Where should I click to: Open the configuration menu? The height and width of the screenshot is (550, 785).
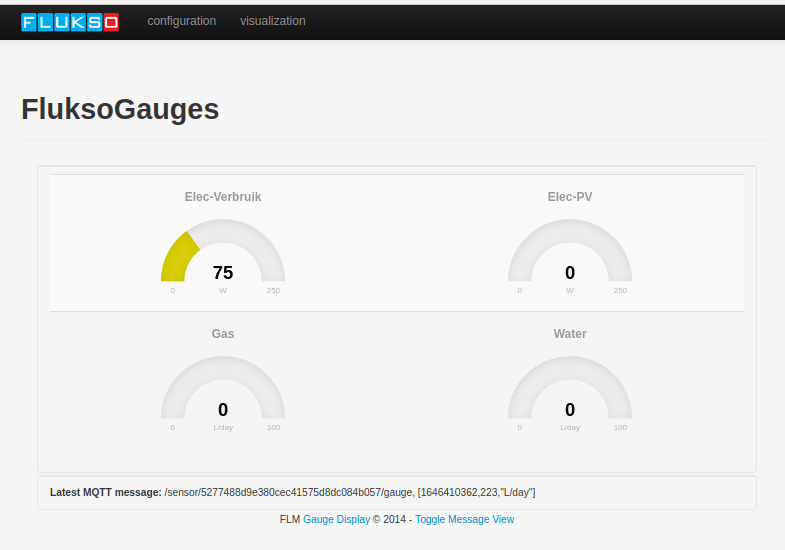pos(181,21)
